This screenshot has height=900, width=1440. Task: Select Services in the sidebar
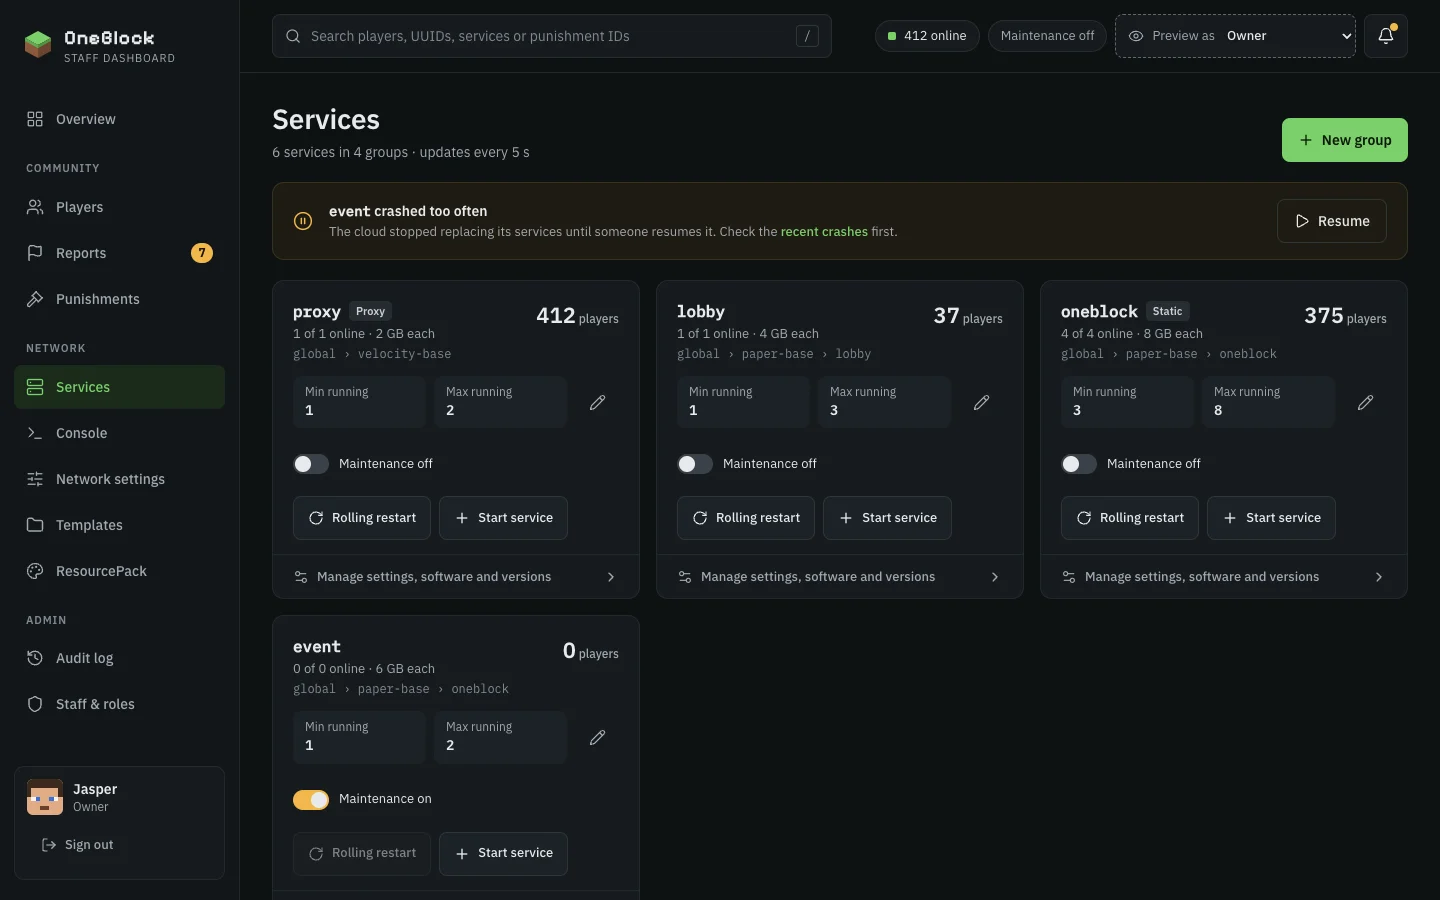coord(120,387)
